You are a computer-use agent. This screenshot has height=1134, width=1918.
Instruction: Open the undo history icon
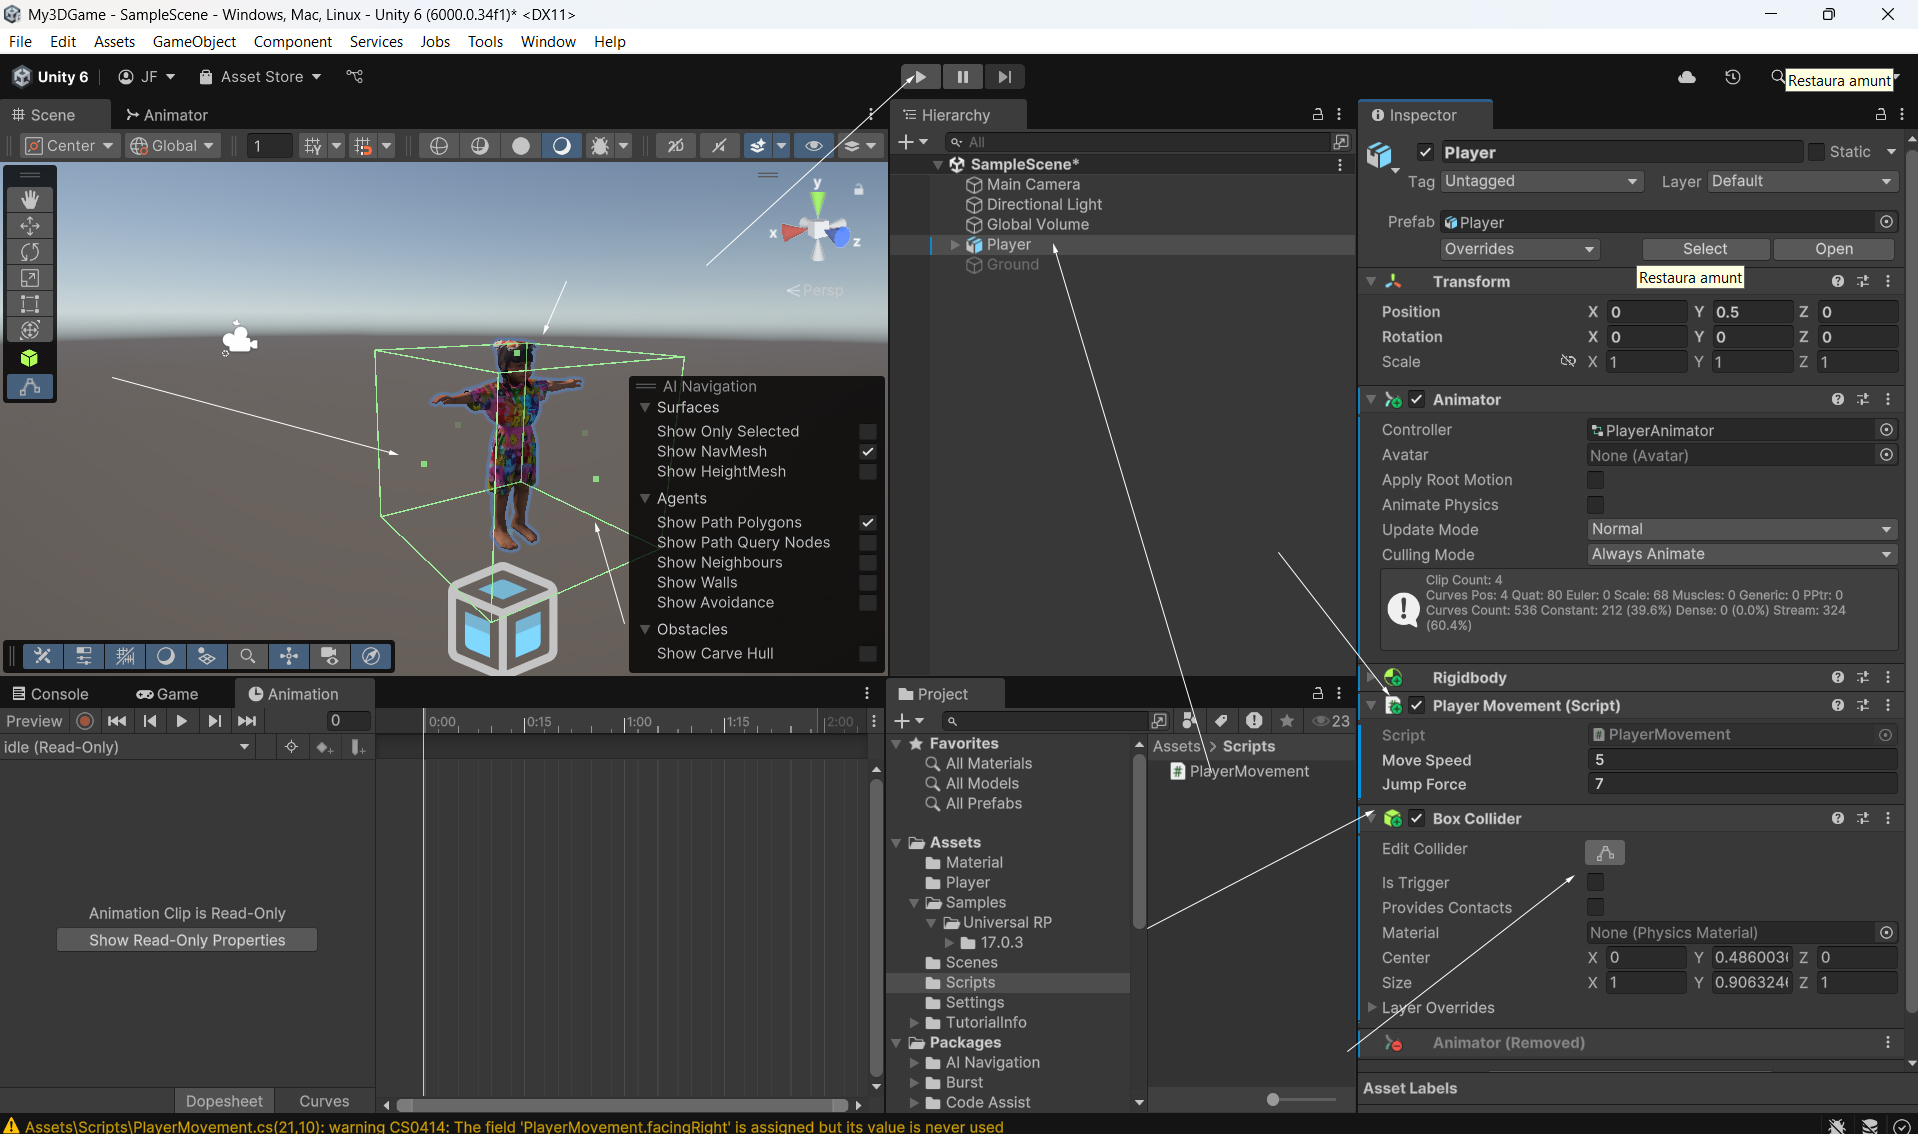(1733, 77)
